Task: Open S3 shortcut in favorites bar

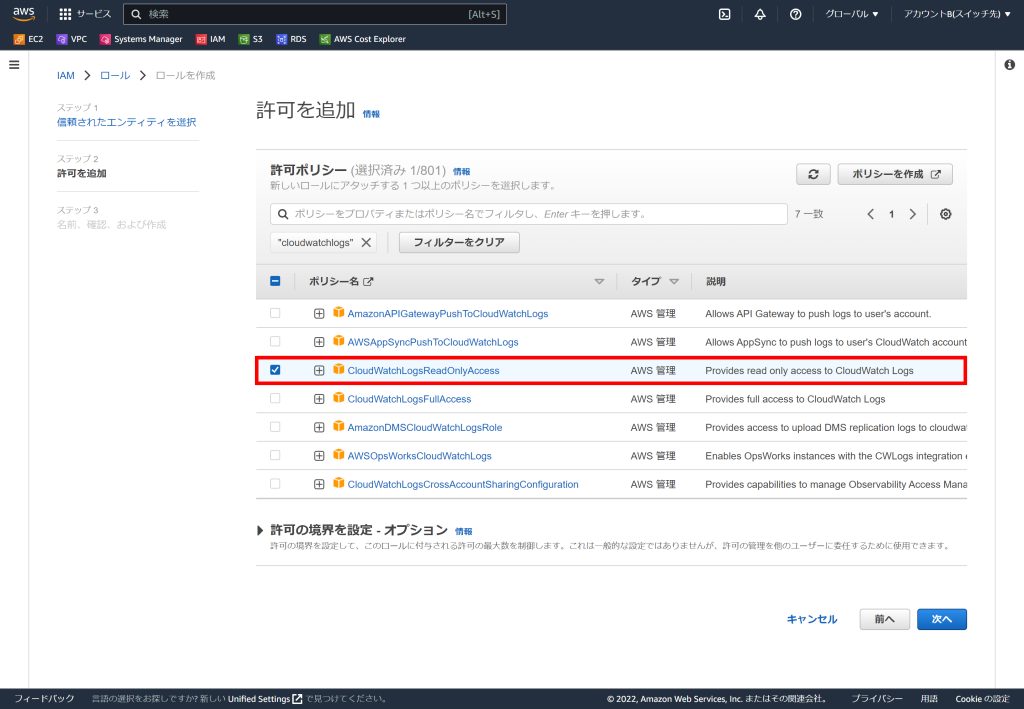Action: 251,39
